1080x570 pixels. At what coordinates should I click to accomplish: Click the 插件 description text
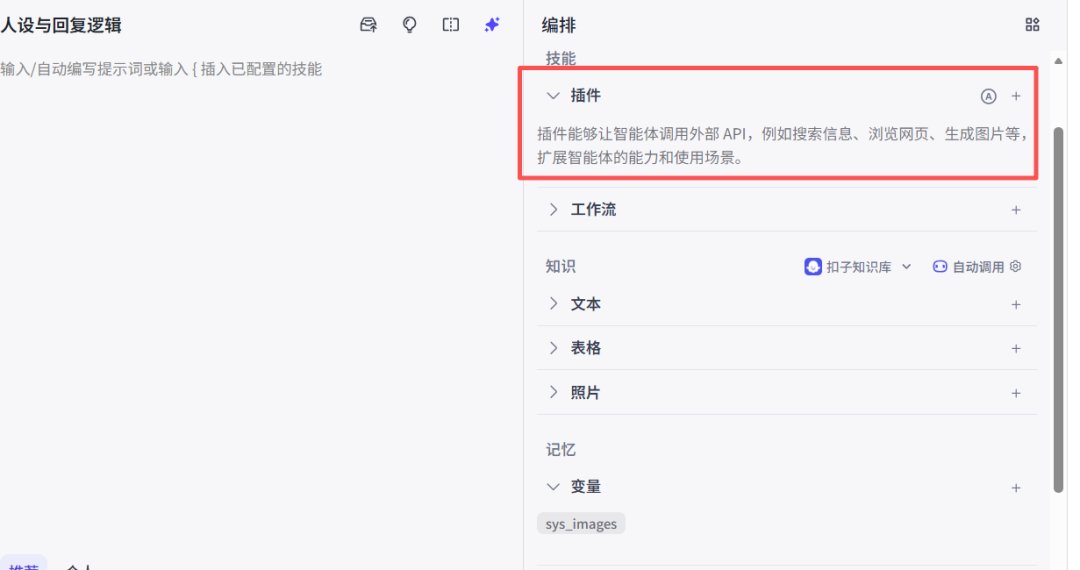click(783, 146)
